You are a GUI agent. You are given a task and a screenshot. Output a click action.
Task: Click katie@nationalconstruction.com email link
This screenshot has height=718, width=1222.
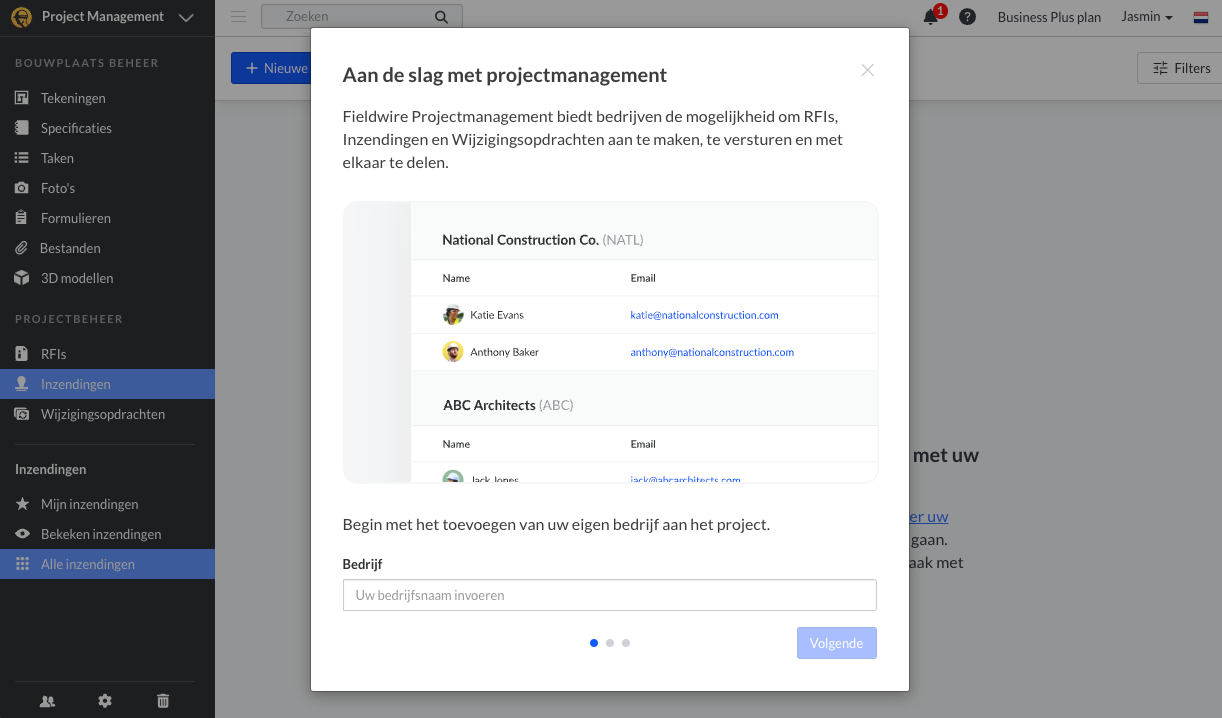point(704,315)
